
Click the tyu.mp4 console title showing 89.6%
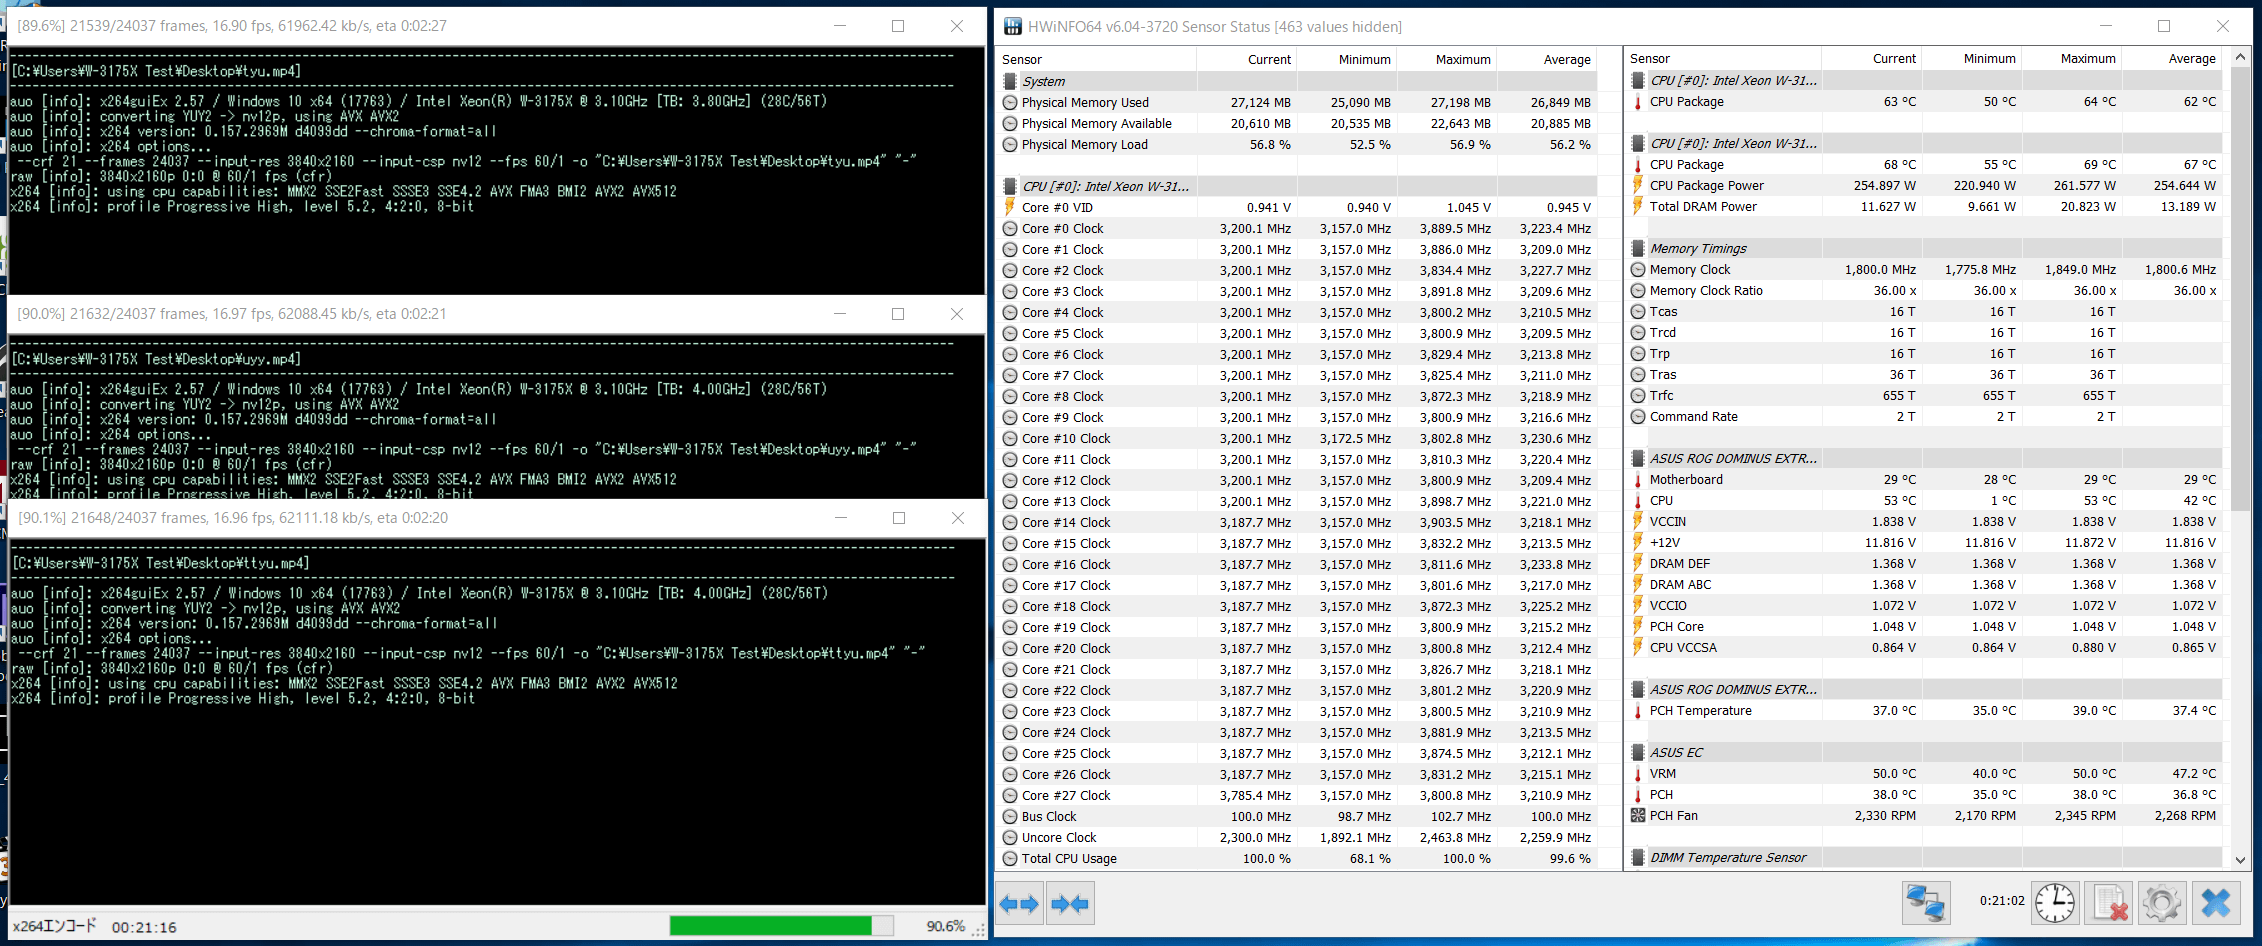232,26
